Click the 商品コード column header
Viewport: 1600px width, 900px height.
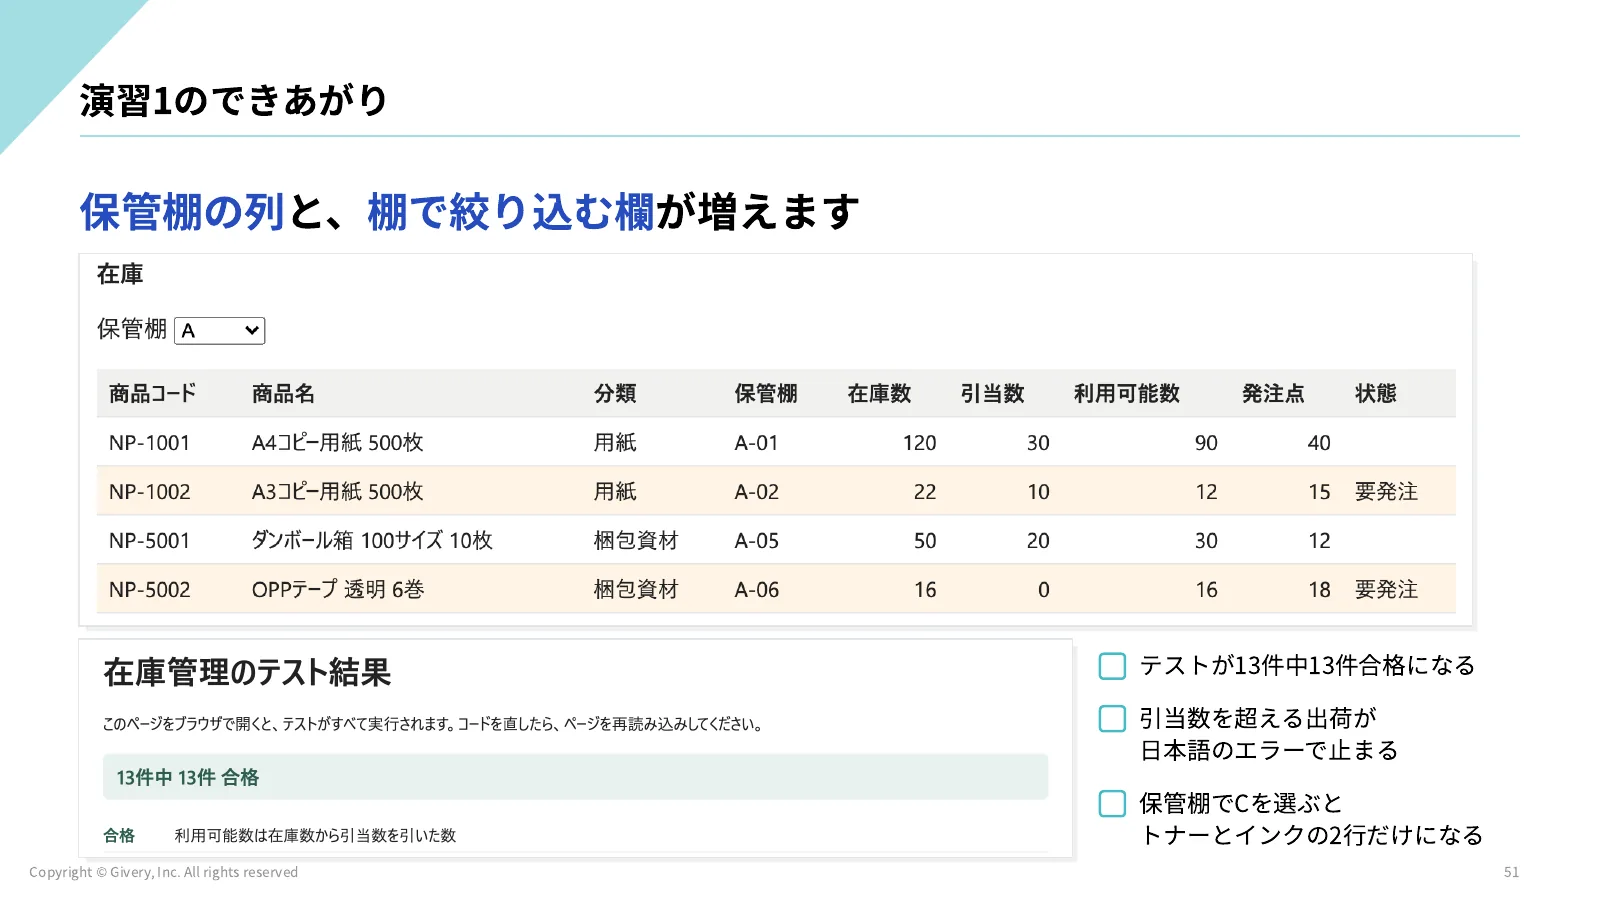[x=152, y=394]
